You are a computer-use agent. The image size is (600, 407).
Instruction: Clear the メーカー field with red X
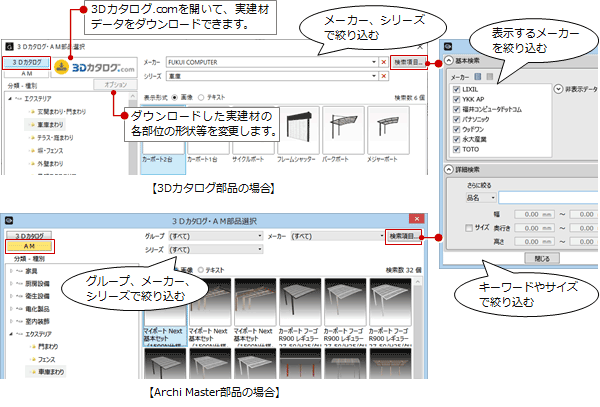click(384, 62)
